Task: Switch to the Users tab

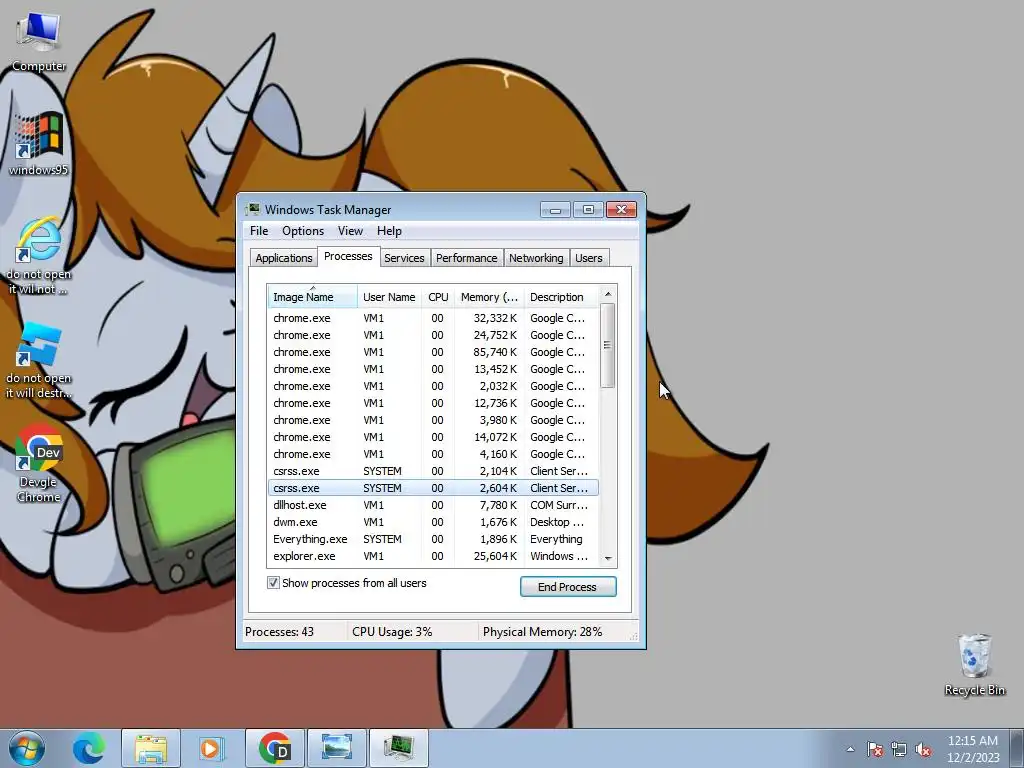Action: click(x=588, y=258)
